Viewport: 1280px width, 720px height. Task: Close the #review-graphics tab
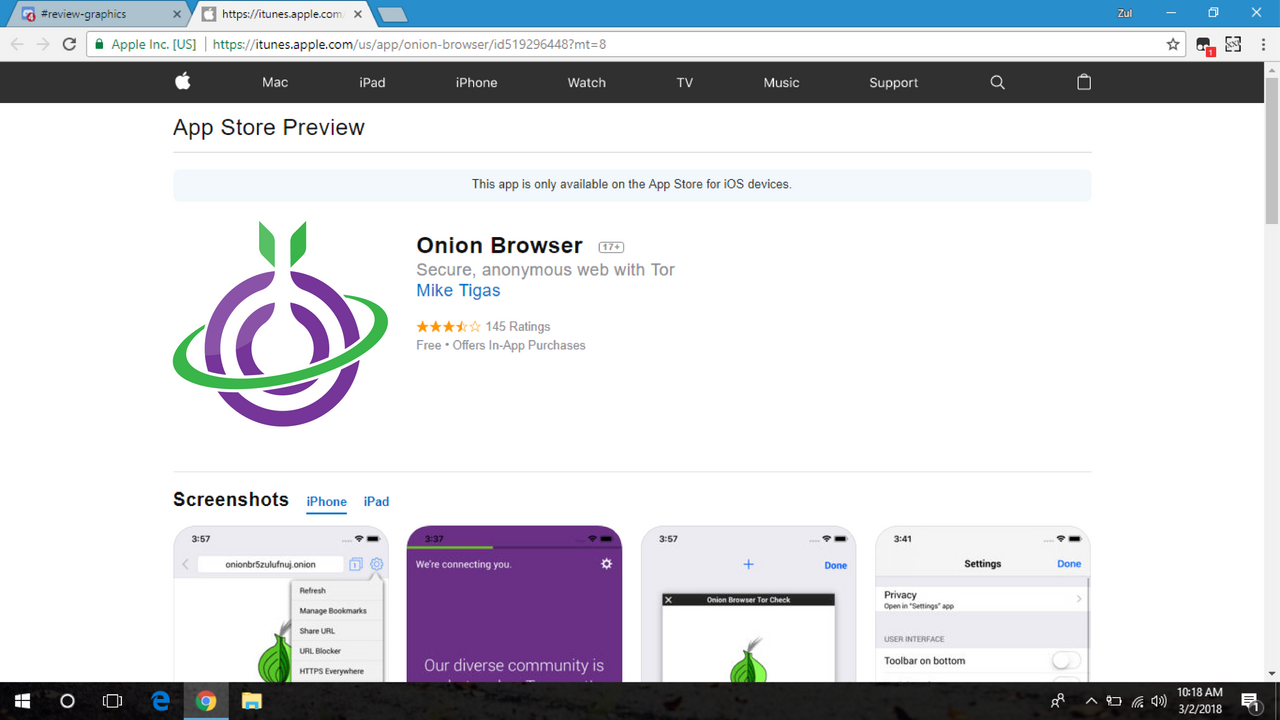pyautogui.click(x=178, y=15)
